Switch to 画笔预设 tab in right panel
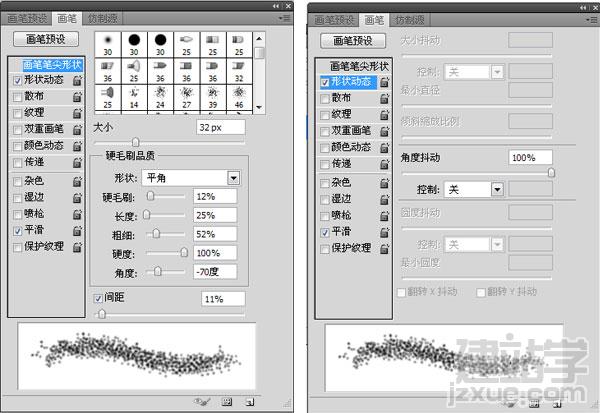The height and width of the screenshot is (413, 600). pos(334,20)
